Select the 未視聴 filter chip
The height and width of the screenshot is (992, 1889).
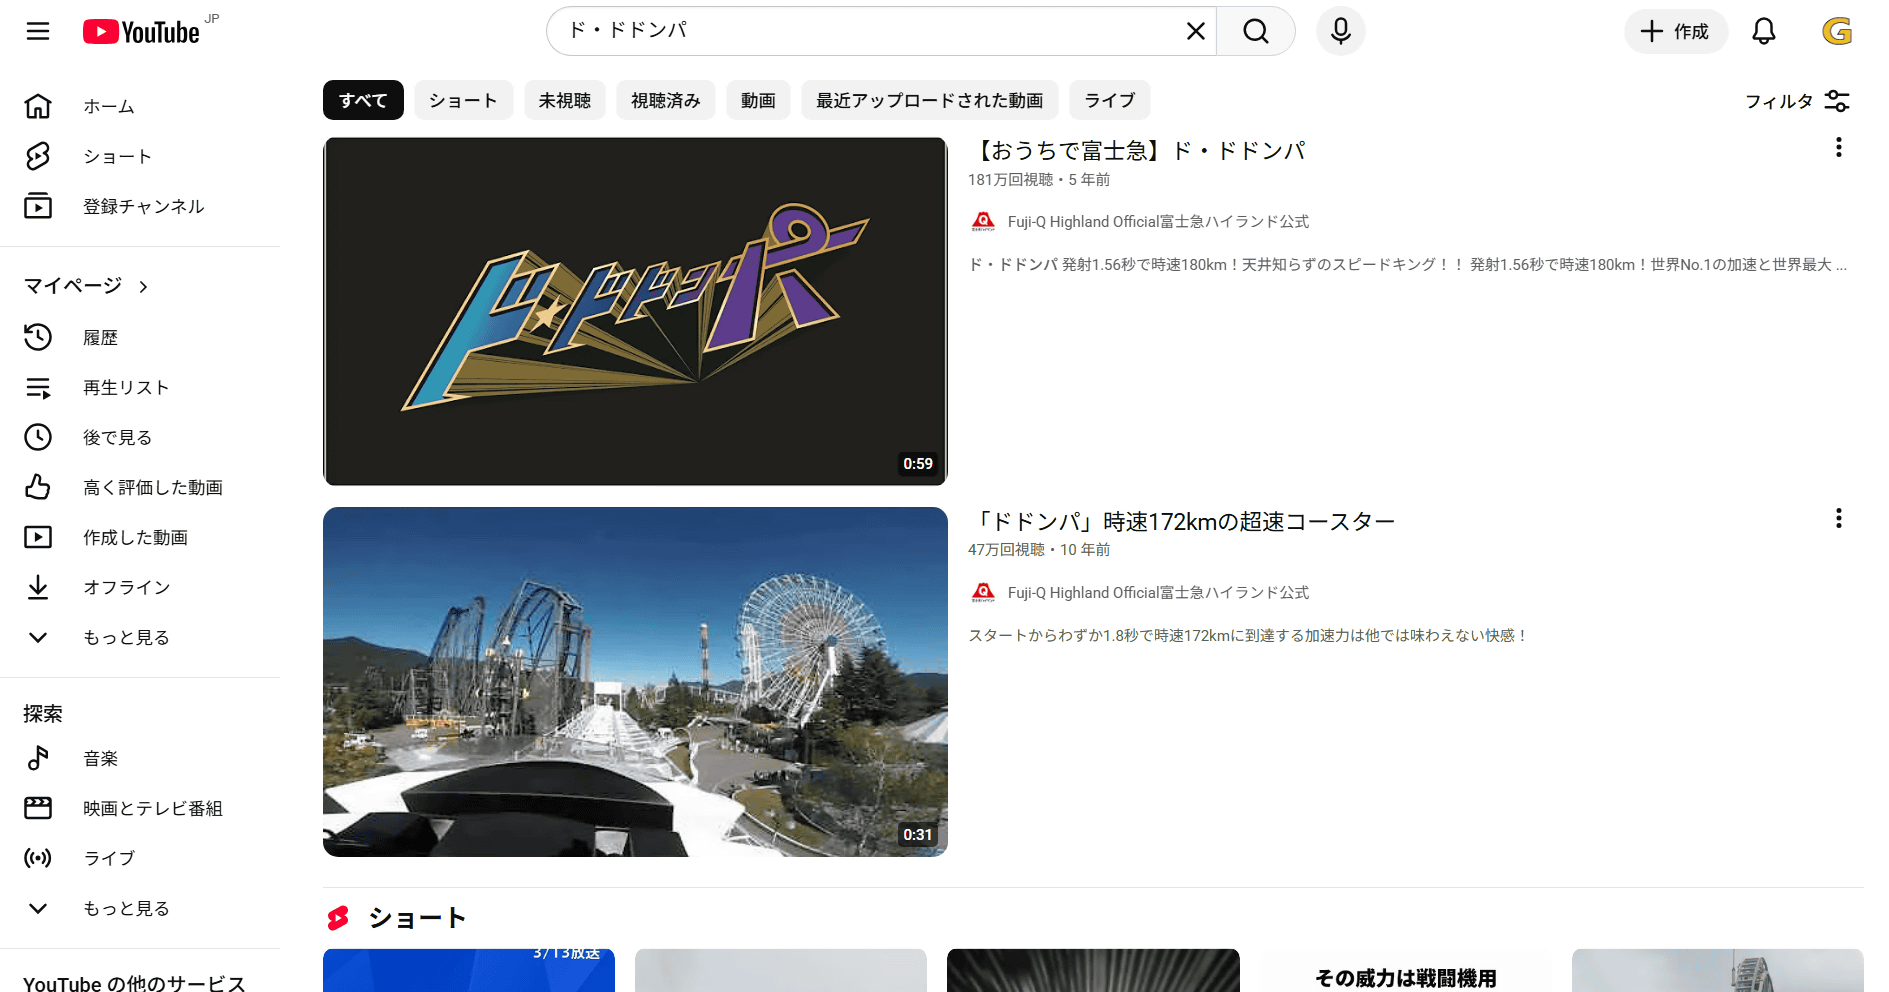[x=564, y=101]
